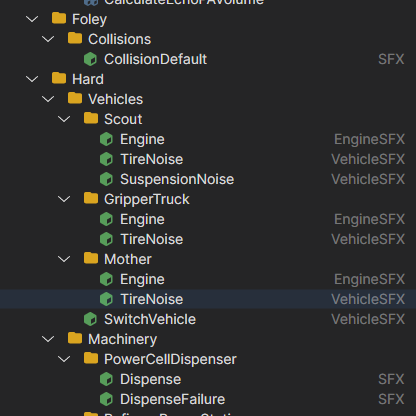Image resolution: width=416 pixels, height=416 pixels.
Task: Click the CollisionDefault event cube icon
Action: tap(90, 59)
